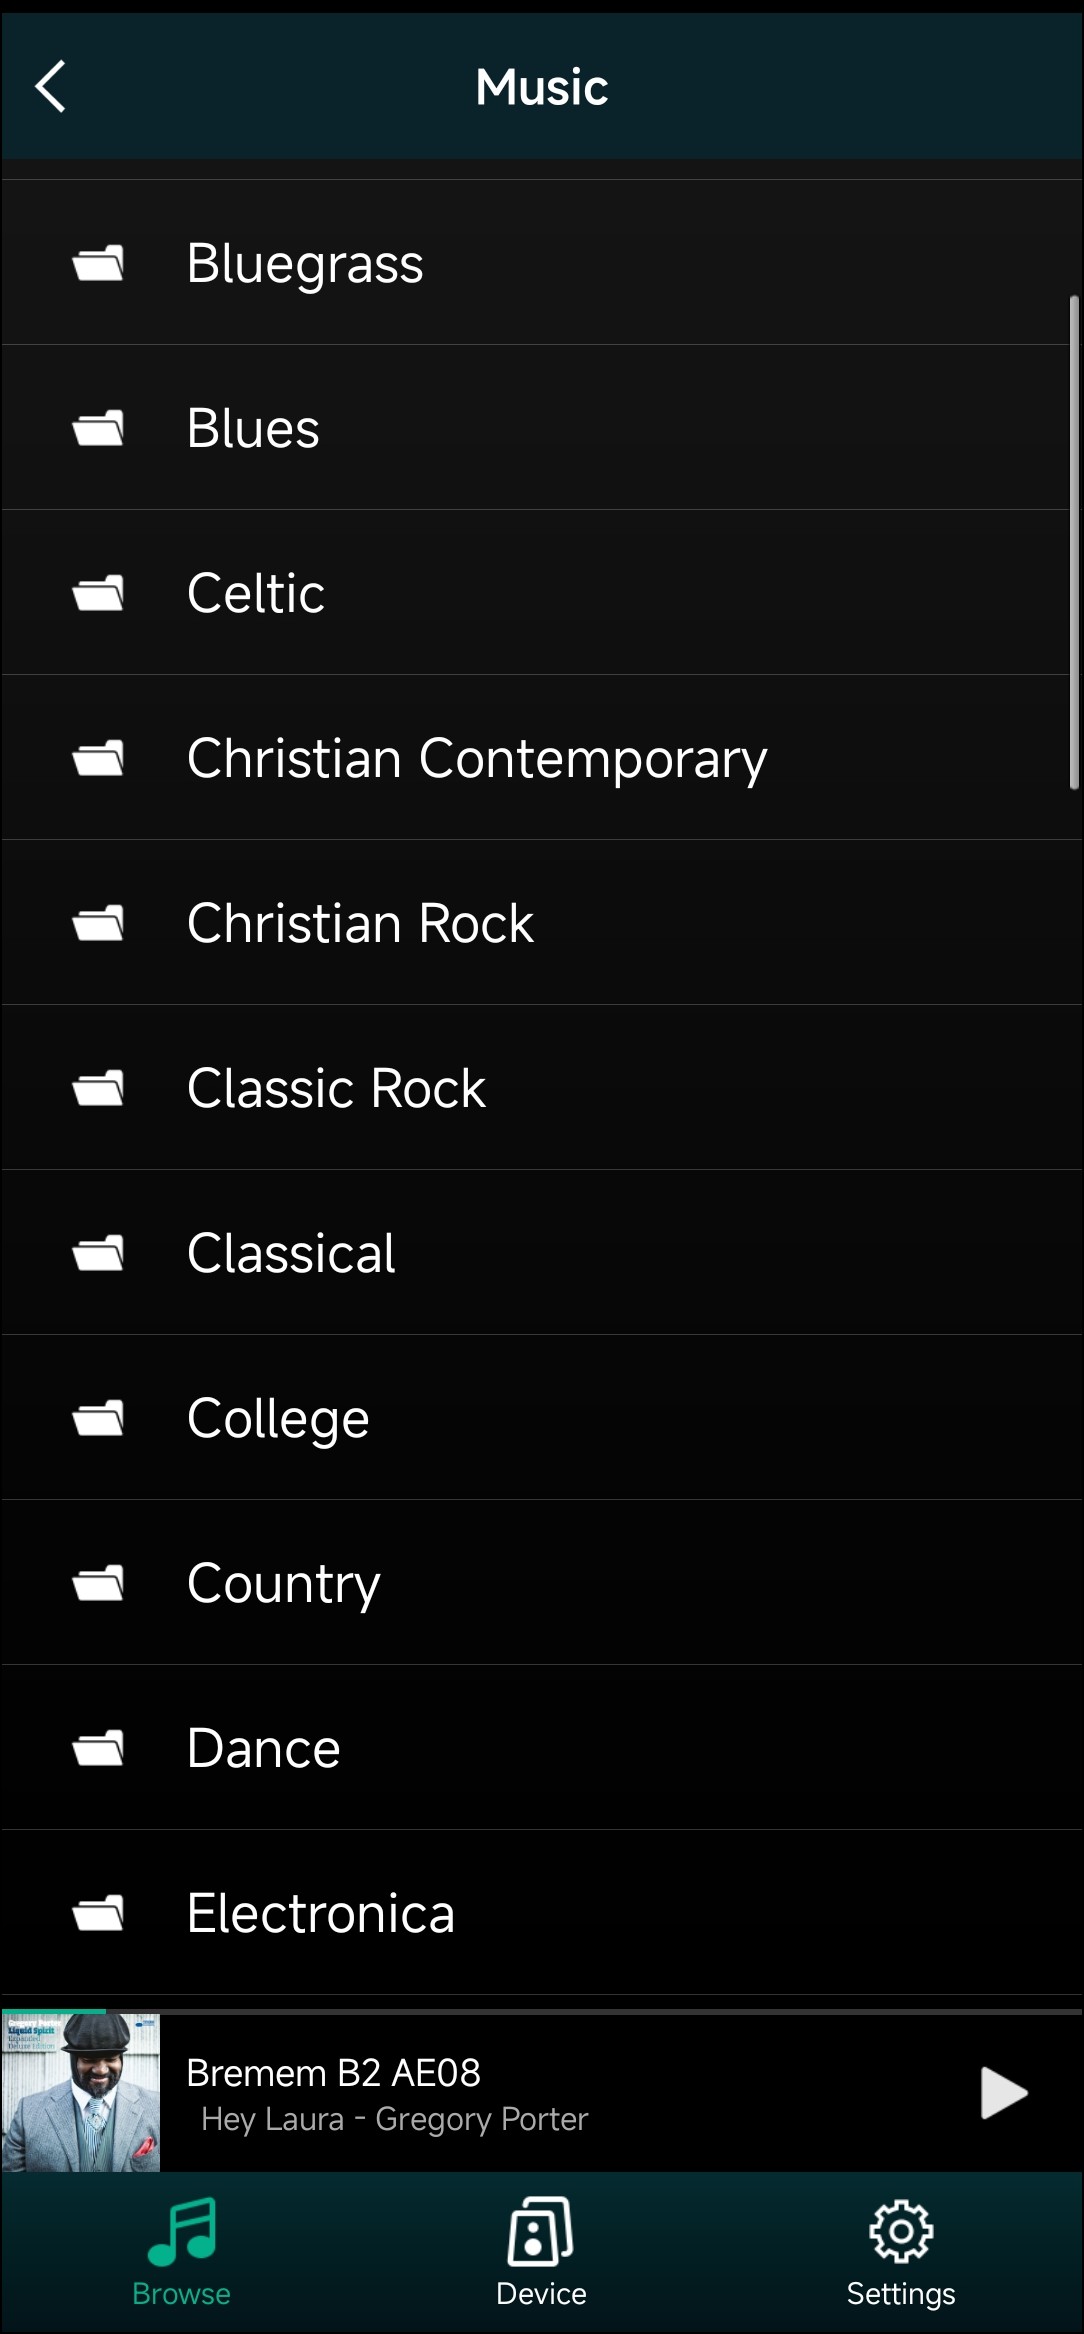
Task: Play the Hey Laura track
Action: [x=1004, y=2093]
